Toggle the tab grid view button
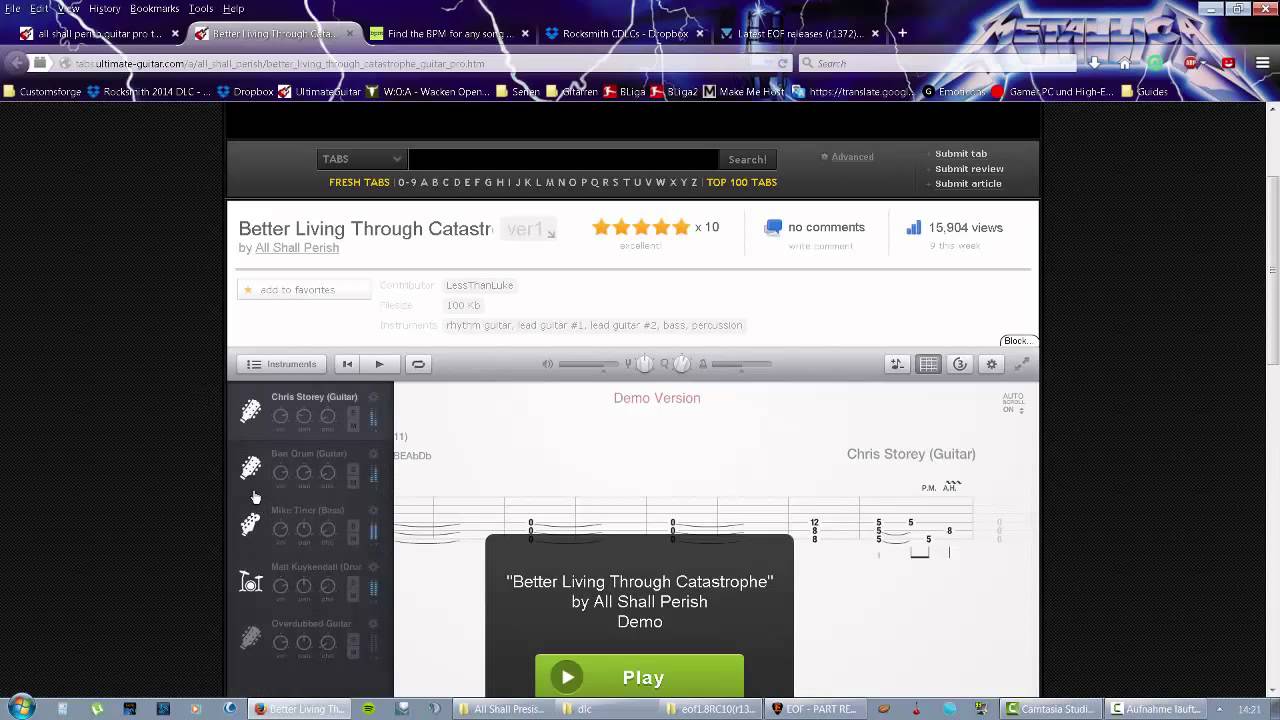Viewport: 1280px width, 720px height. pyautogui.click(x=928, y=364)
